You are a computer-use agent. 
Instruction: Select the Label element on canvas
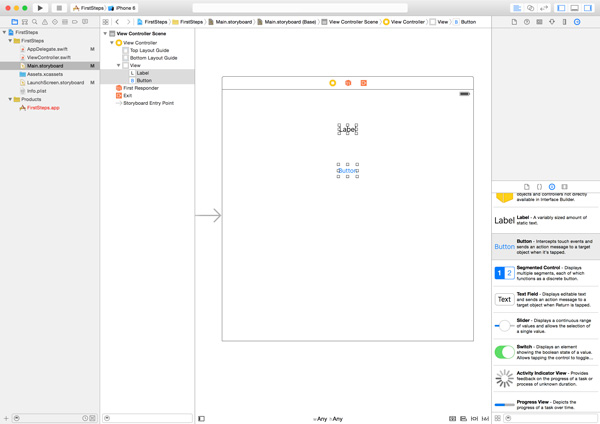coord(347,129)
